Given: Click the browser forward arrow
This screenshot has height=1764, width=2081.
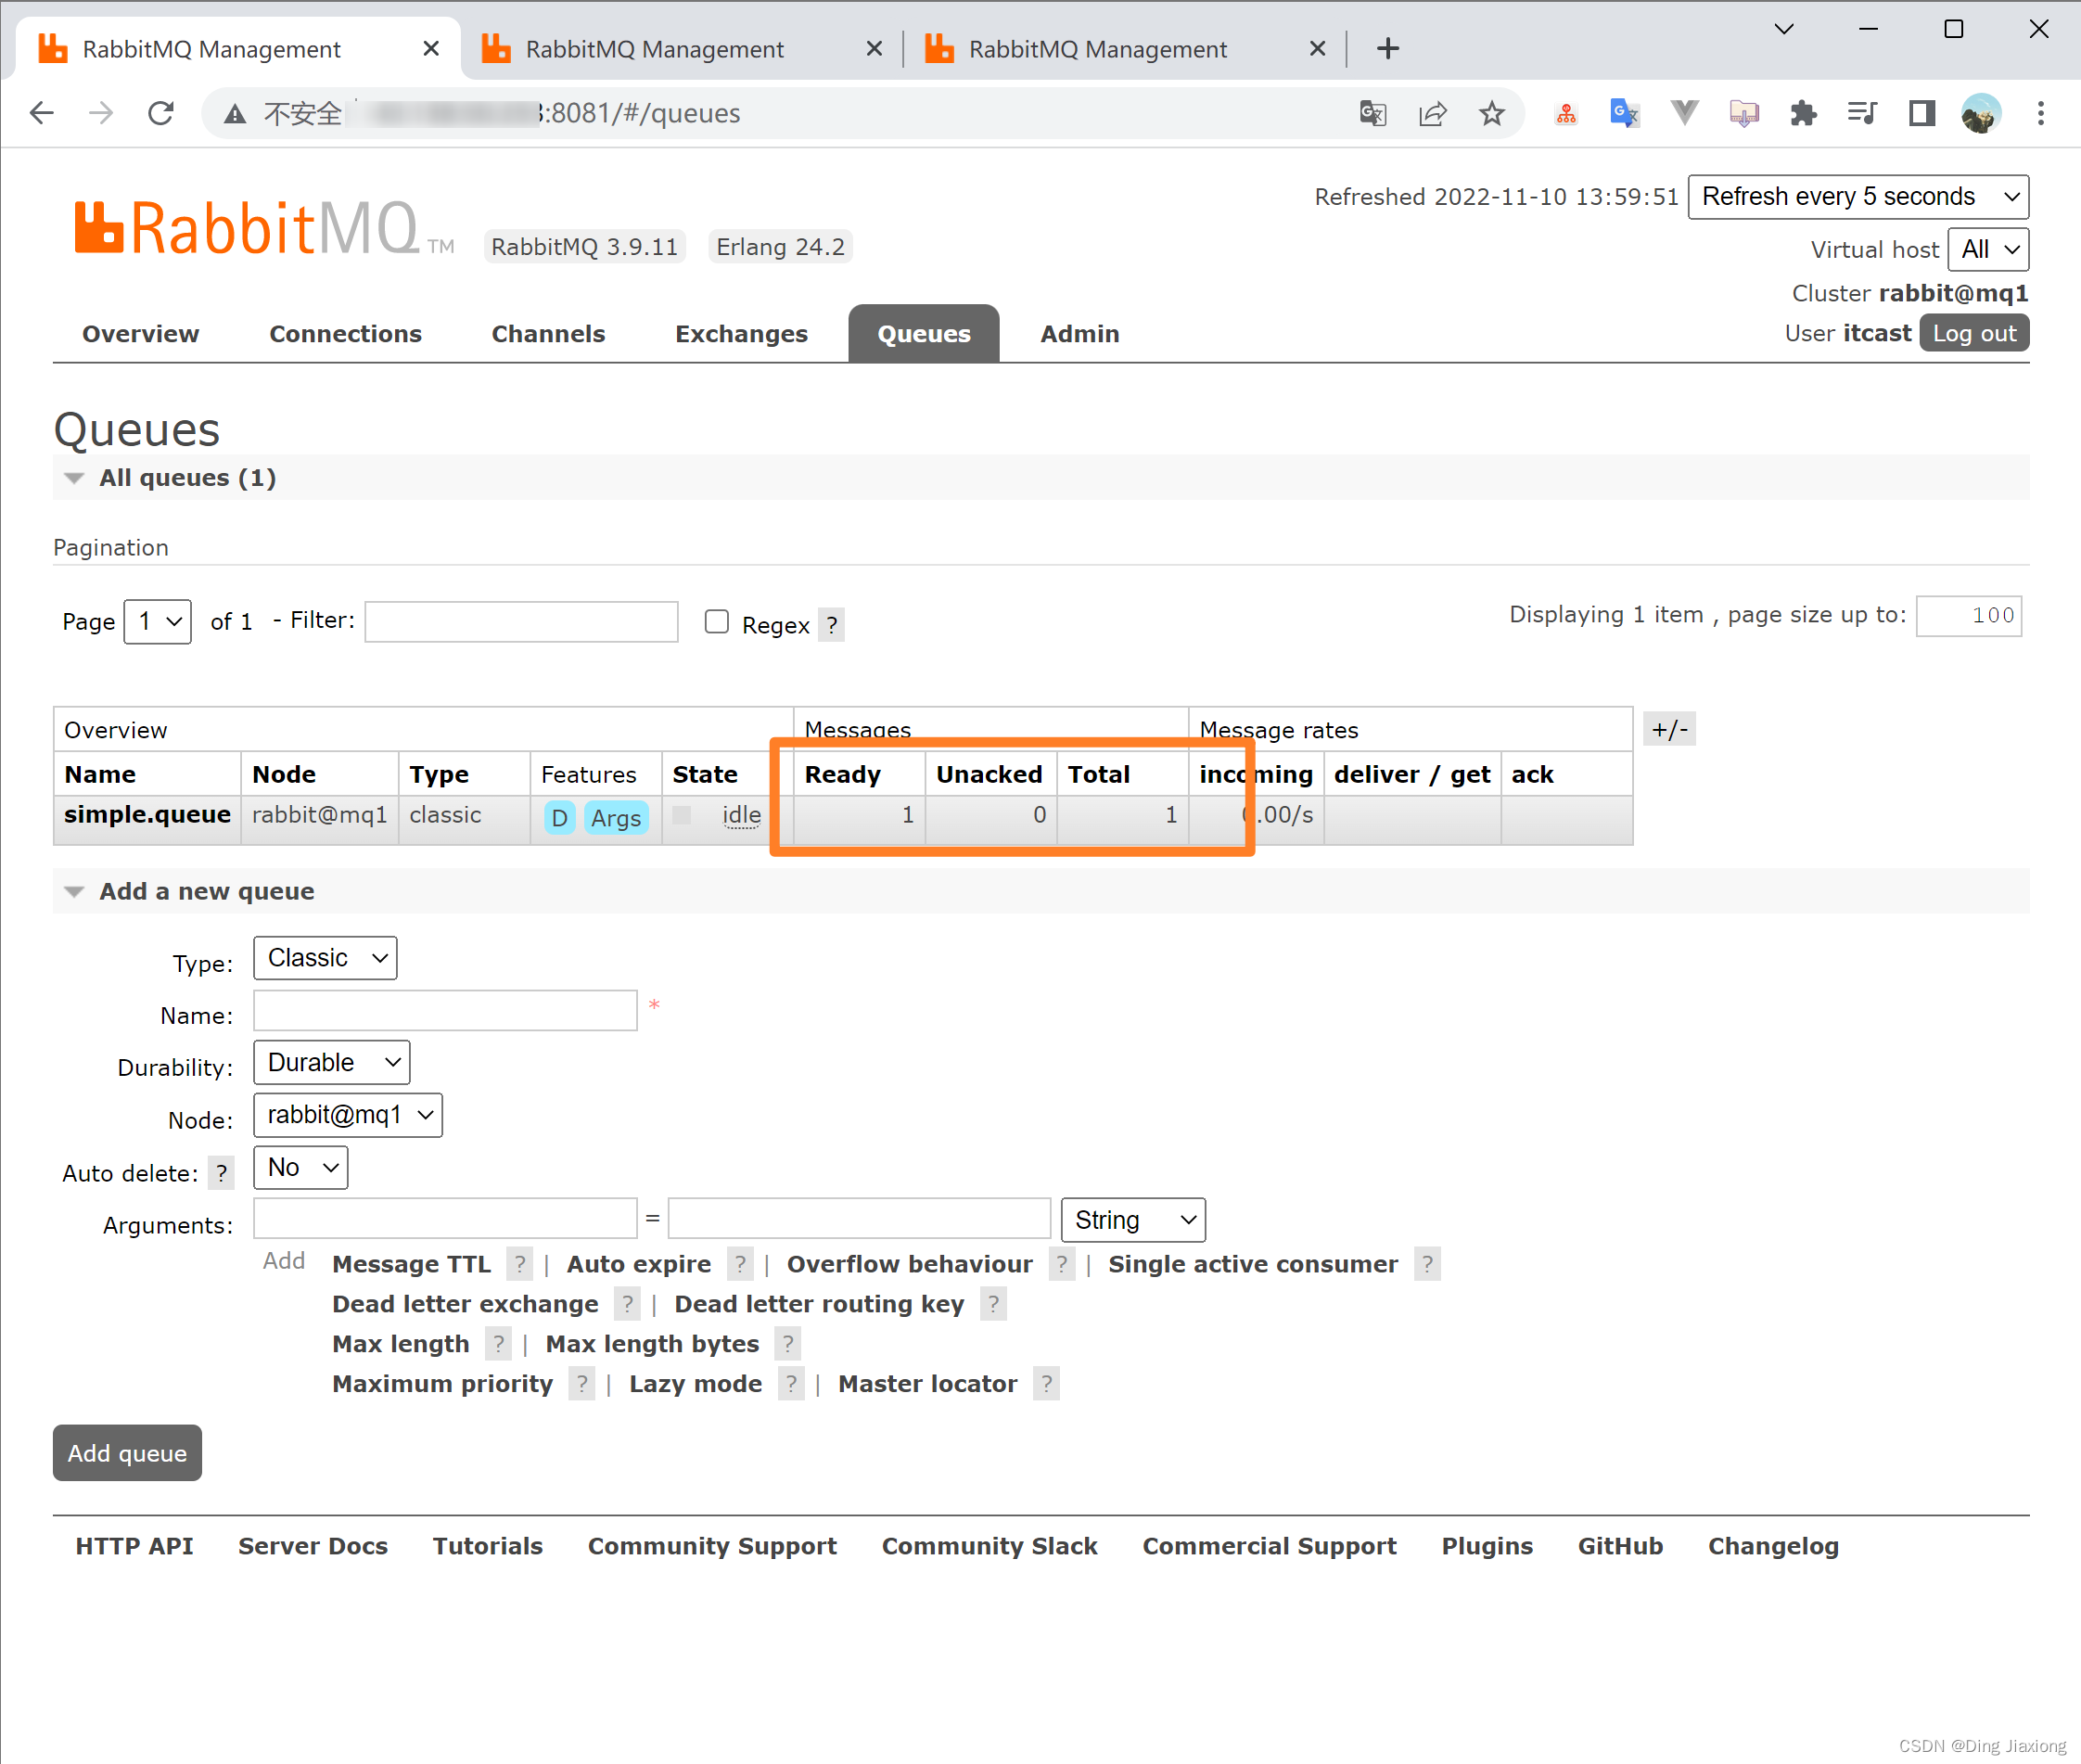Looking at the screenshot, I should pyautogui.click(x=101, y=113).
